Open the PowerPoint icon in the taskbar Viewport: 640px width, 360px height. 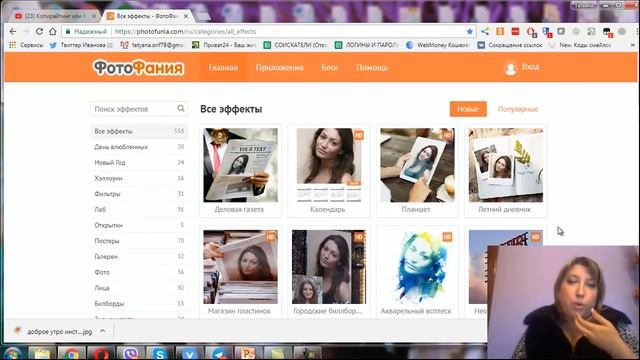click(248, 353)
